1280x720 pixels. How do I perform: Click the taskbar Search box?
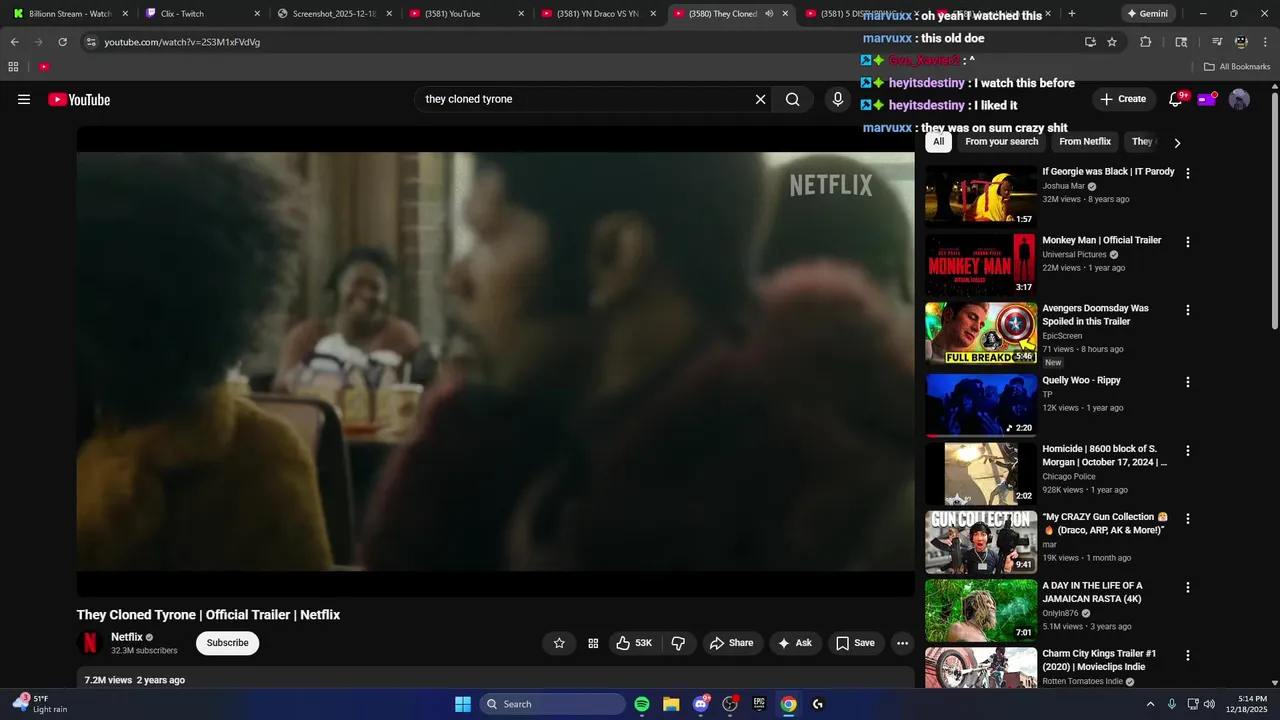pyautogui.click(x=552, y=704)
